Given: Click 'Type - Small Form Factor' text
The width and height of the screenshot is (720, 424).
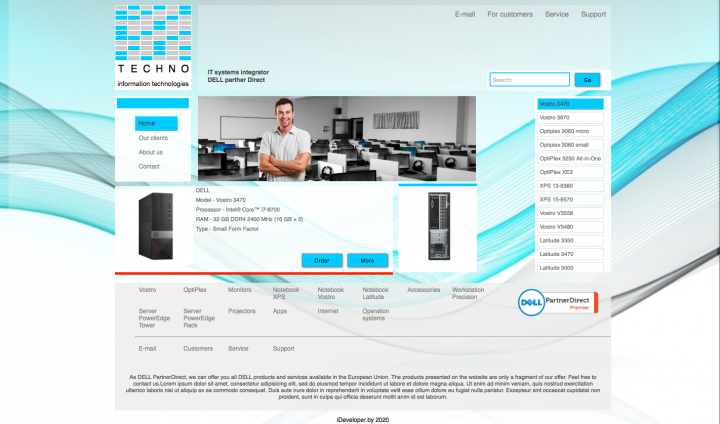Looking at the screenshot, I should click(227, 229).
